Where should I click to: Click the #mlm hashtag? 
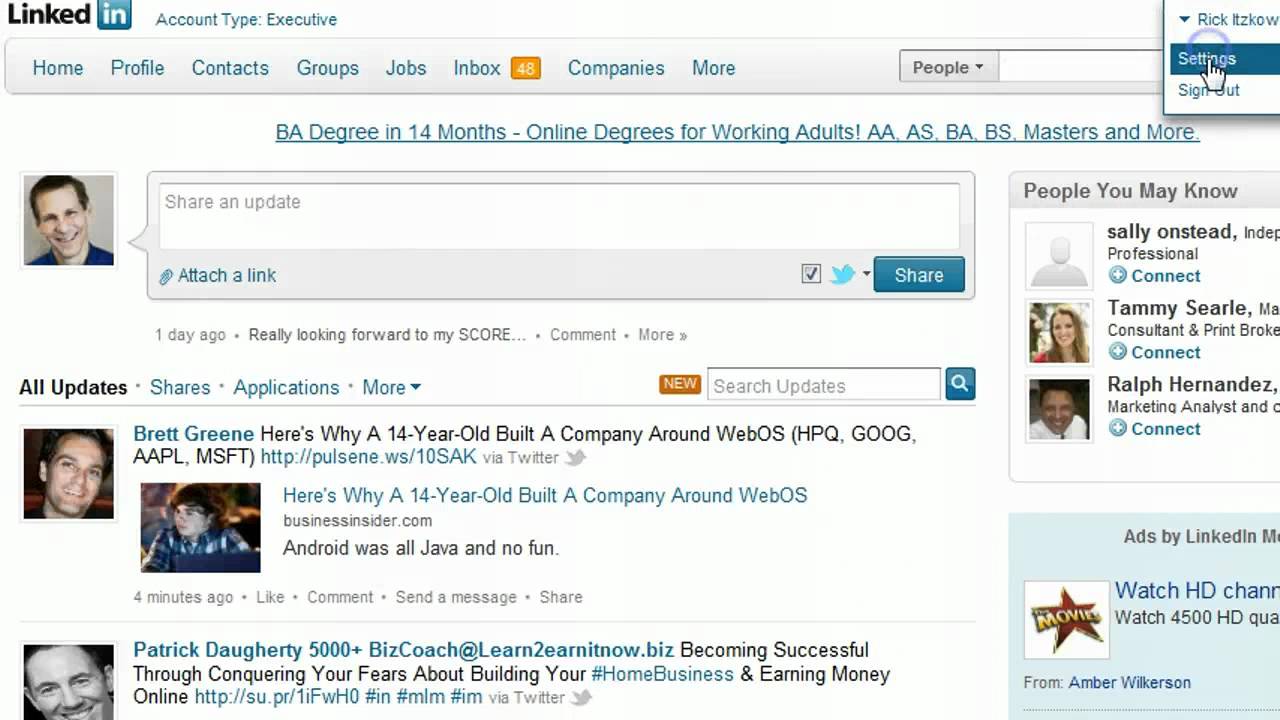tap(422, 697)
